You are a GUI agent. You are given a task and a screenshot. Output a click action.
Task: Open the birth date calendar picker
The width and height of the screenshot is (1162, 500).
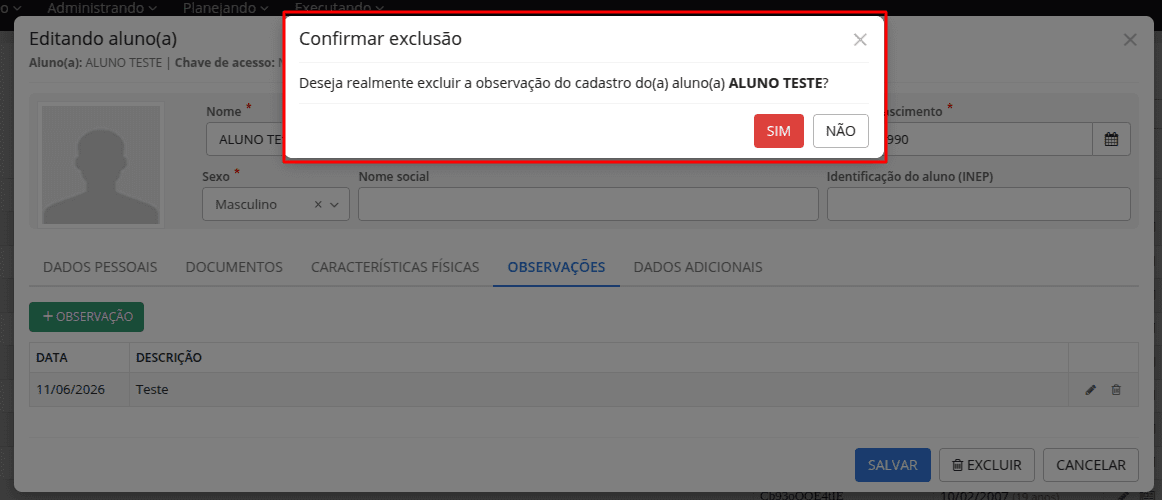pyautogui.click(x=1111, y=139)
